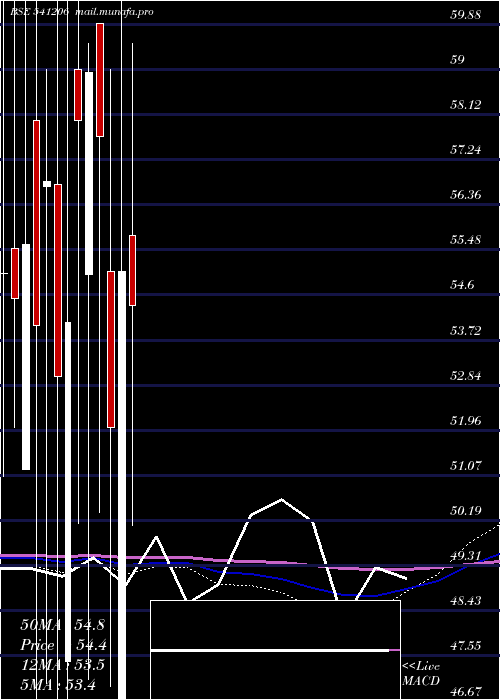Click the 50.19 price axis label
500x700 pixels.
(x=465, y=511)
